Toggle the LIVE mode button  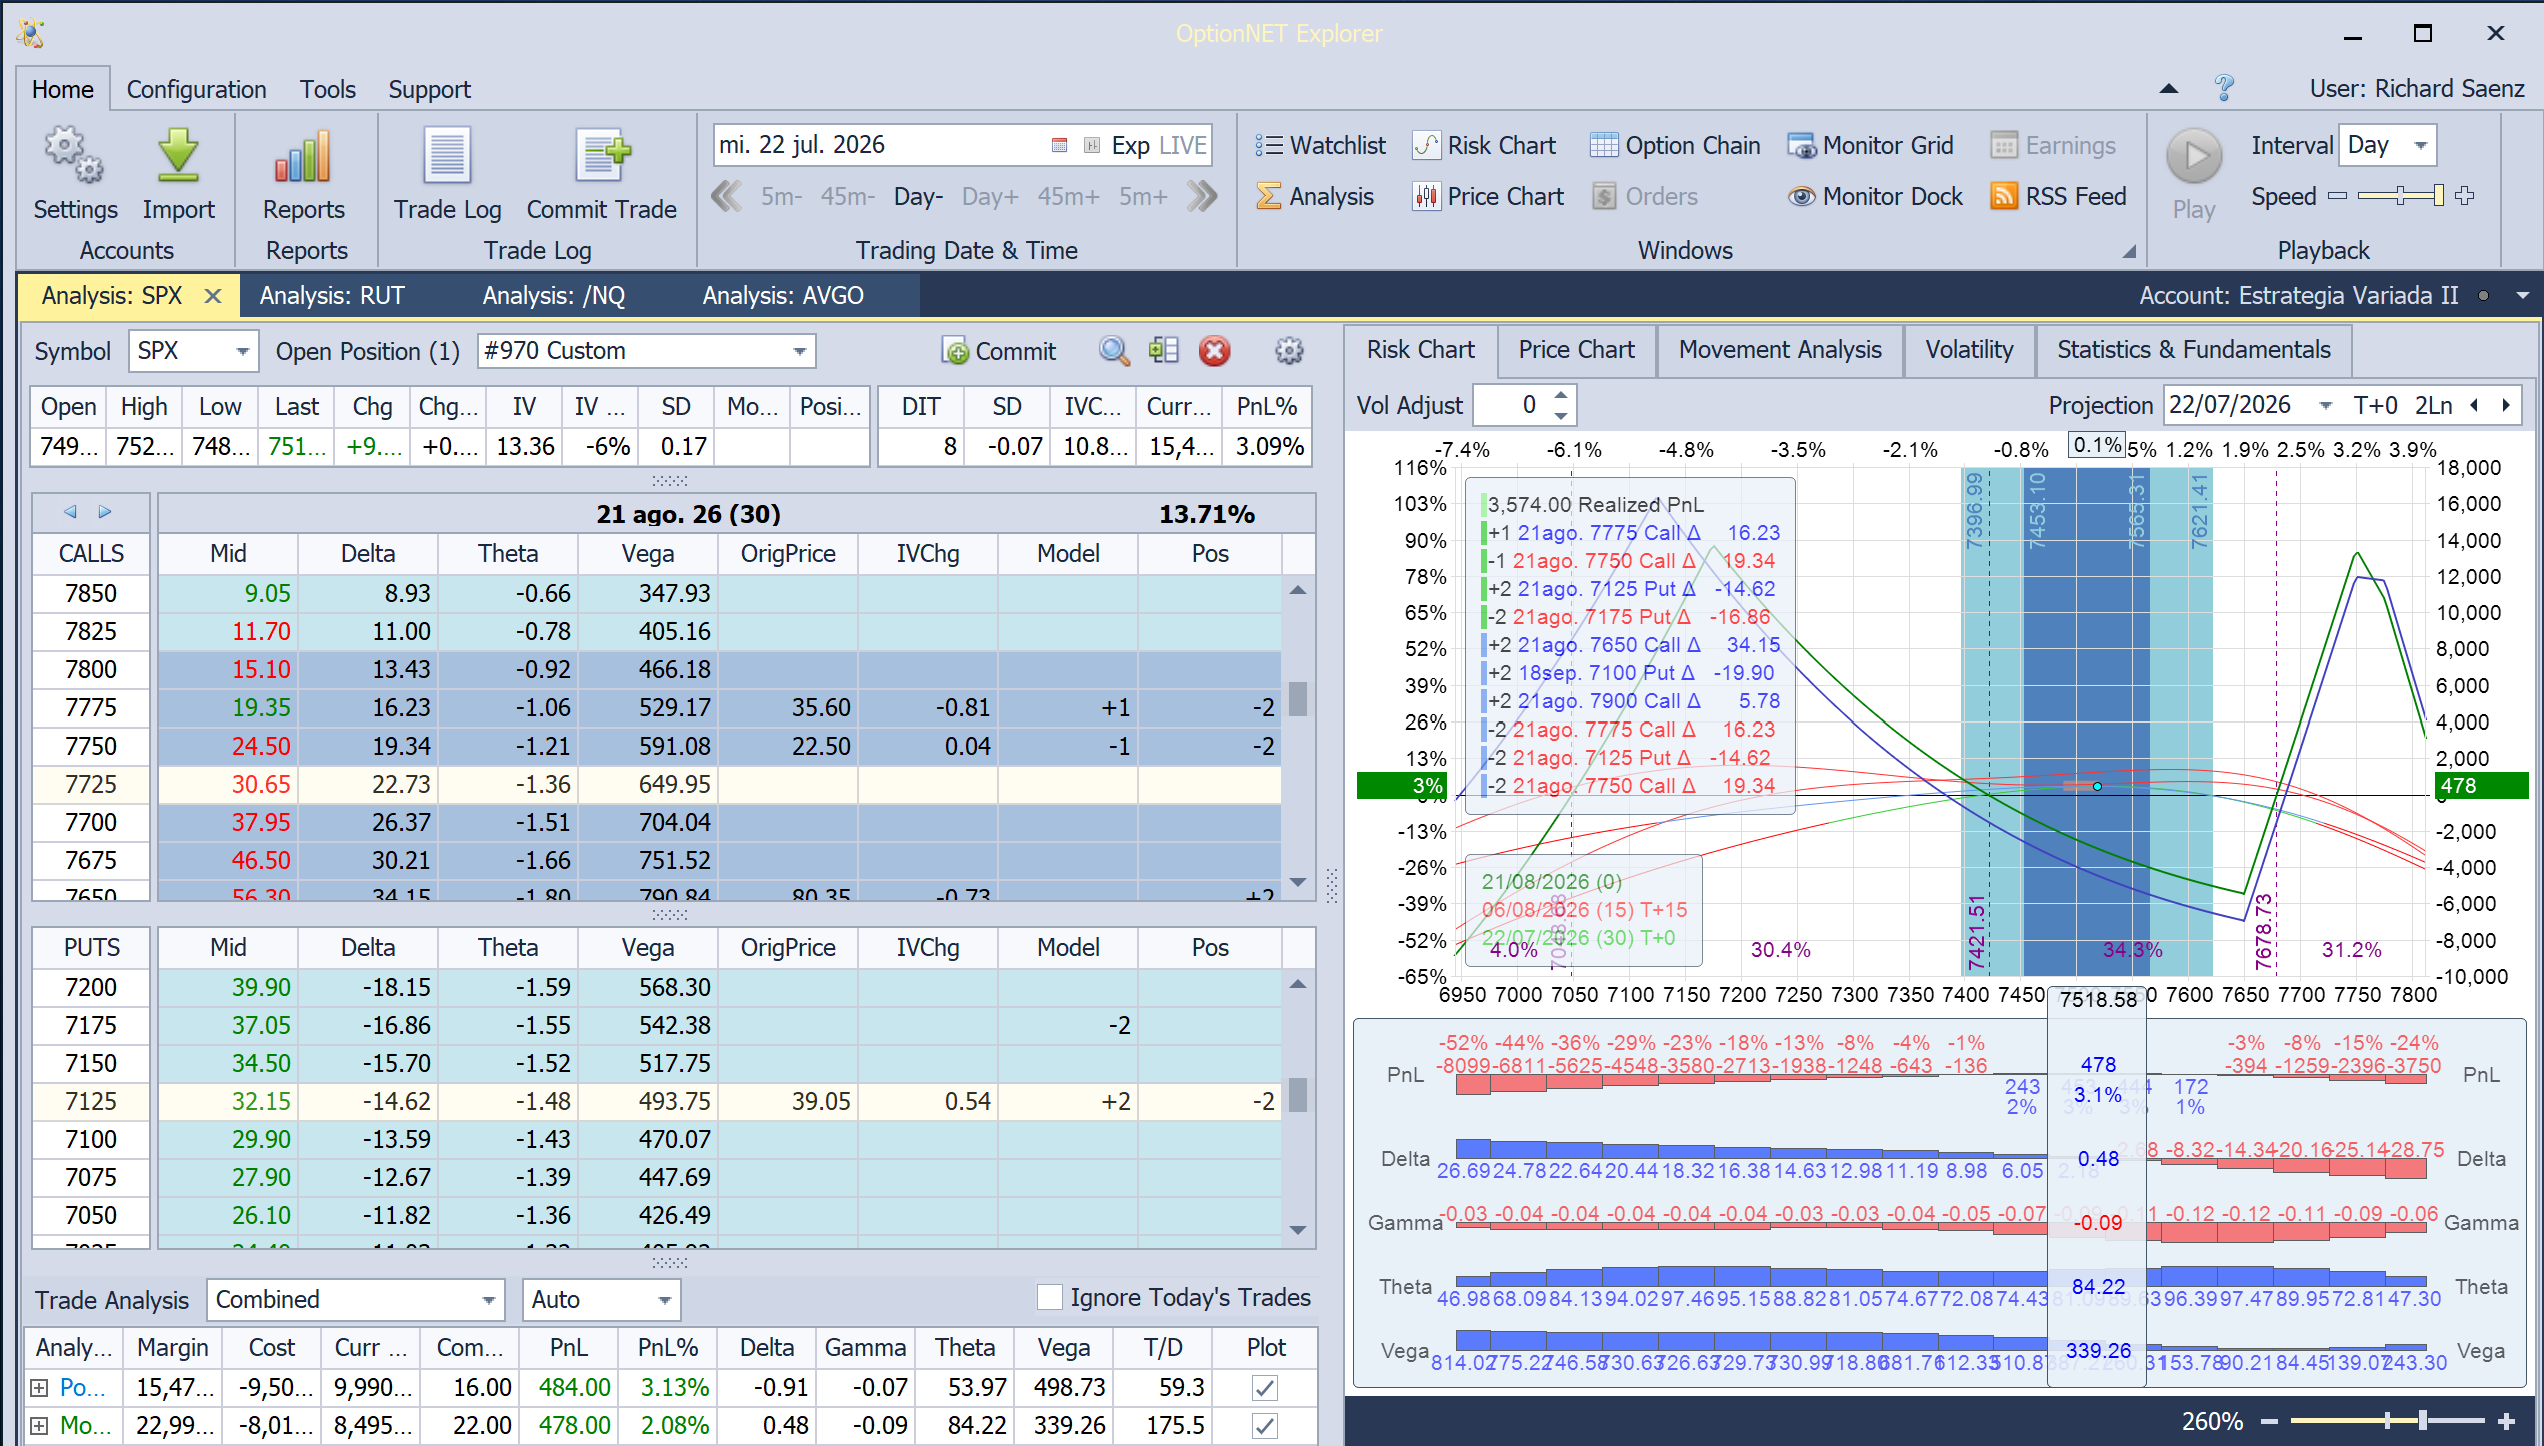1183,146
